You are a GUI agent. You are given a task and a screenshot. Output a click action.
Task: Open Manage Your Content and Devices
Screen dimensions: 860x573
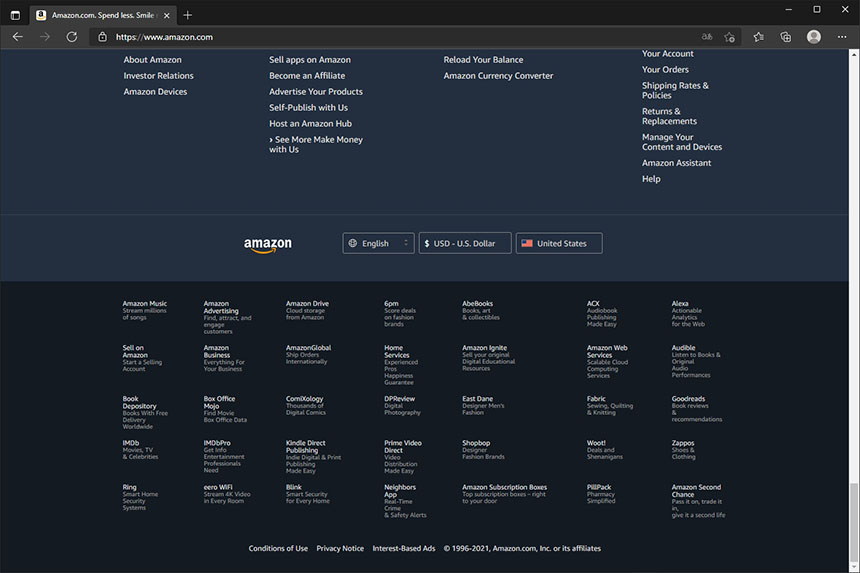click(x=682, y=142)
